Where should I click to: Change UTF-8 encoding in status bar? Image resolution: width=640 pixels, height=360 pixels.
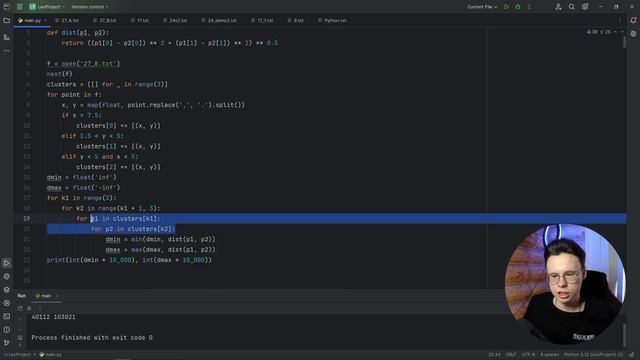click(x=528, y=355)
